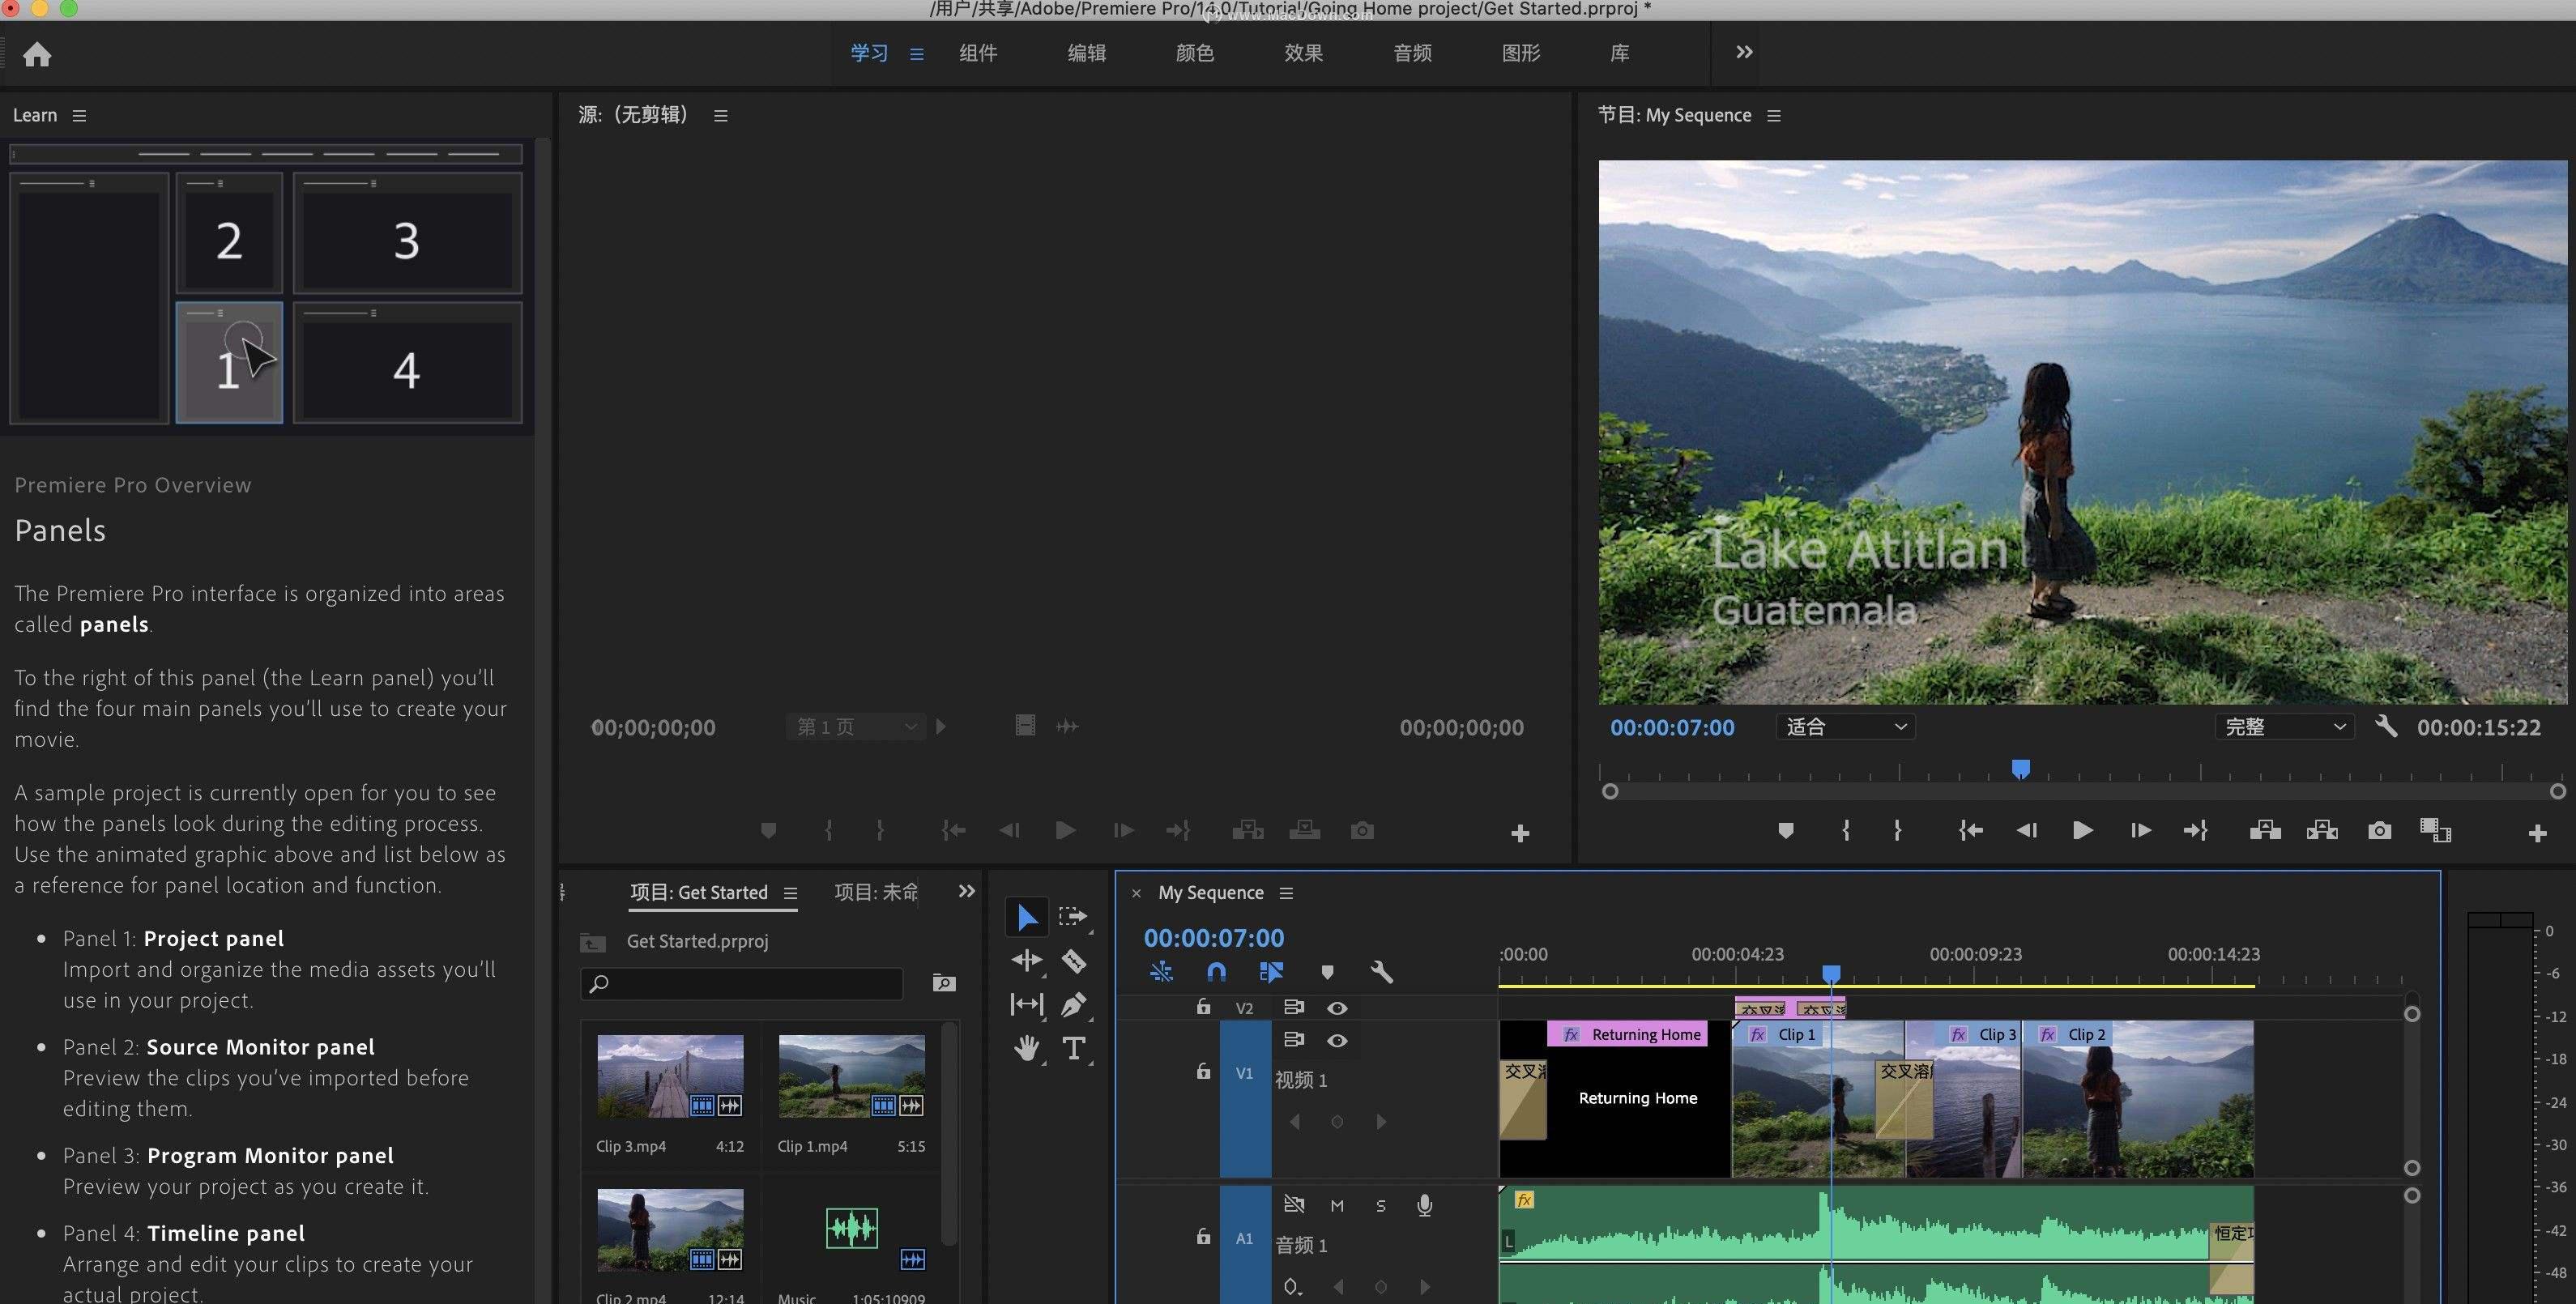This screenshot has height=1304, width=2576.
Task: Click Lift button in Program Monitor
Action: point(2265,830)
